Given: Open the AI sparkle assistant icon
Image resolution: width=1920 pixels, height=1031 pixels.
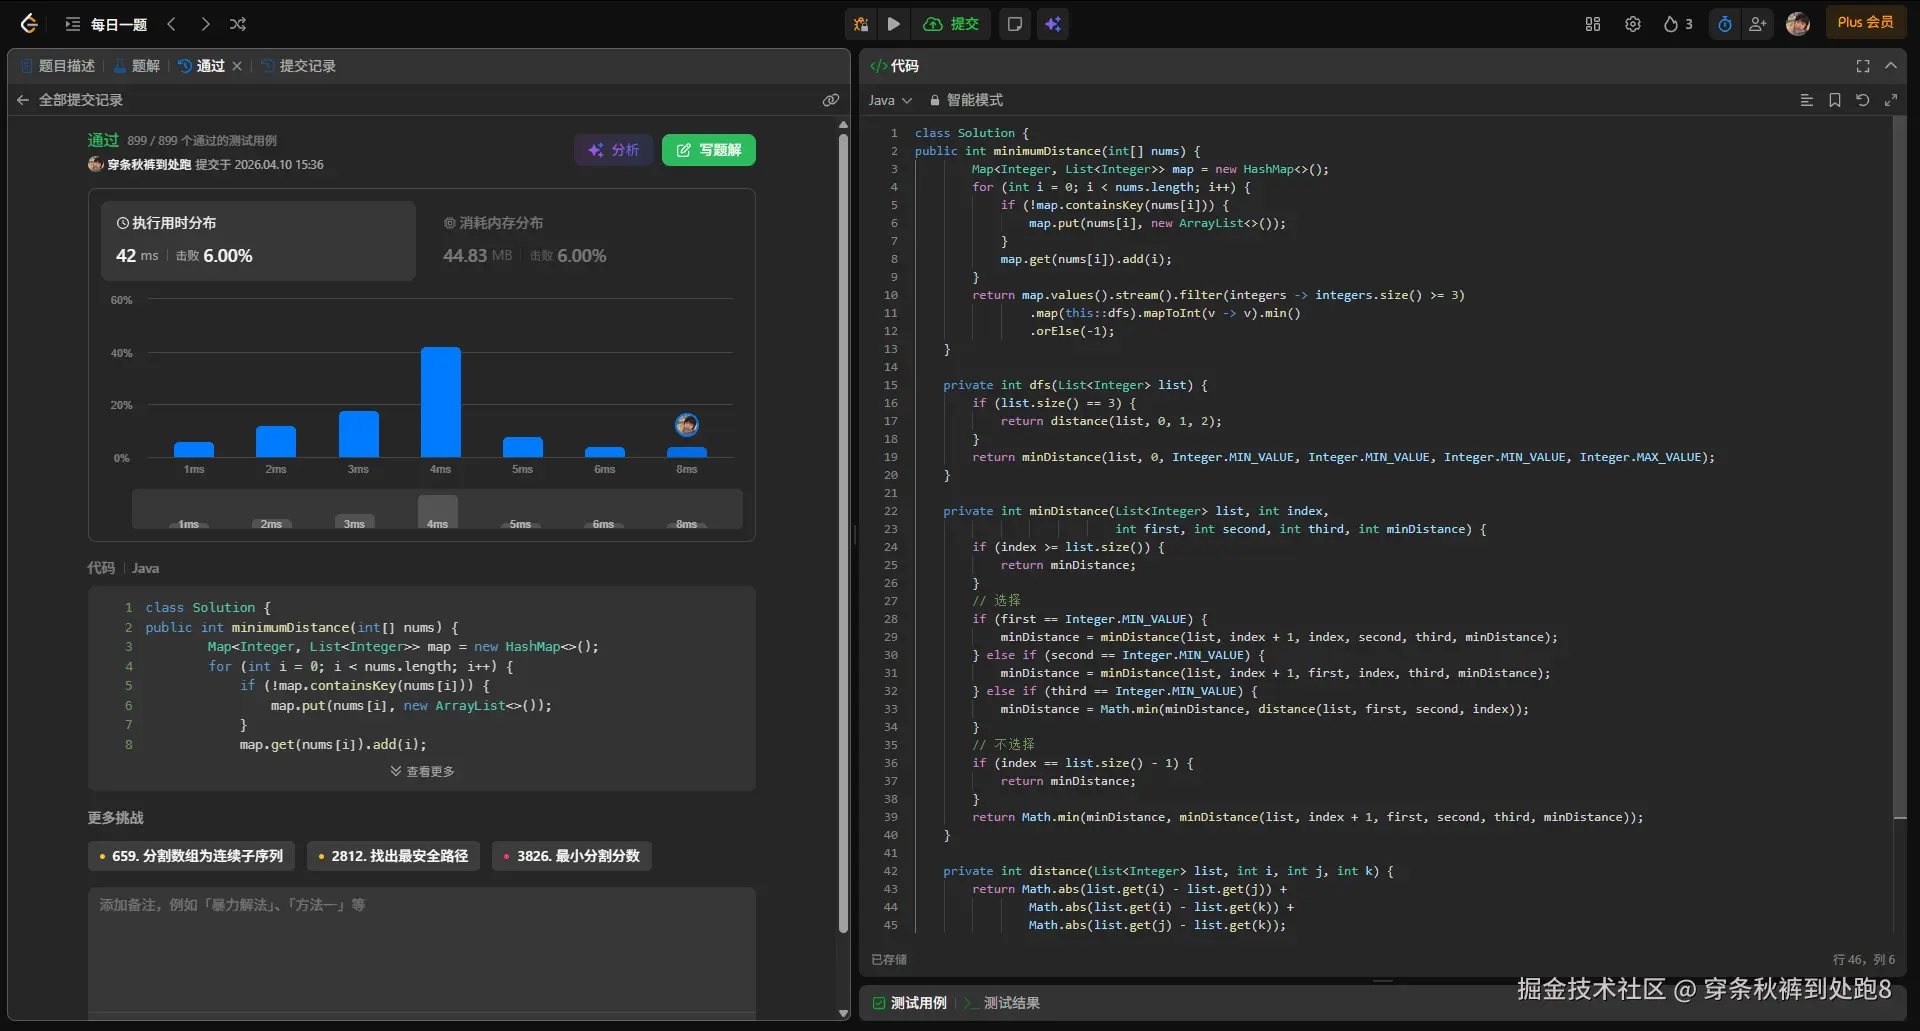Looking at the screenshot, I should click(1053, 24).
